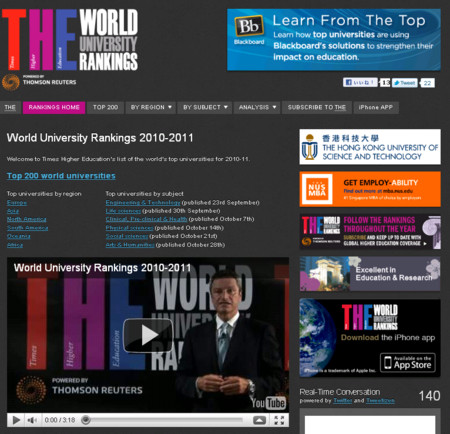Screen dimensions: 450x434
Task: Click the 140 character counter
Action: pos(429,396)
